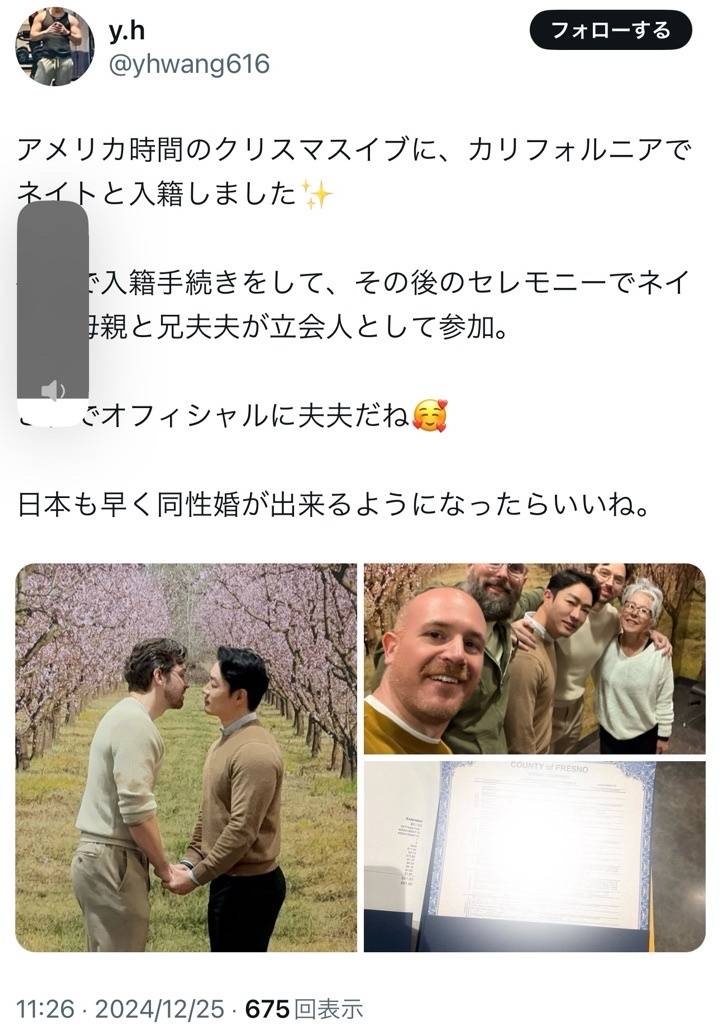Screen dimensions: 721x1024
Task: Open the orchard photo of the couple holding hands
Action: [186, 758]
